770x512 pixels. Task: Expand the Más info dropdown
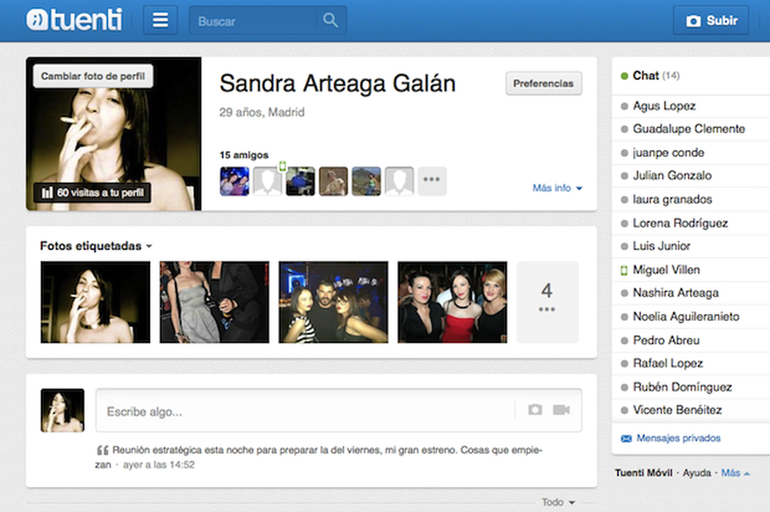[x=557, y=188]
